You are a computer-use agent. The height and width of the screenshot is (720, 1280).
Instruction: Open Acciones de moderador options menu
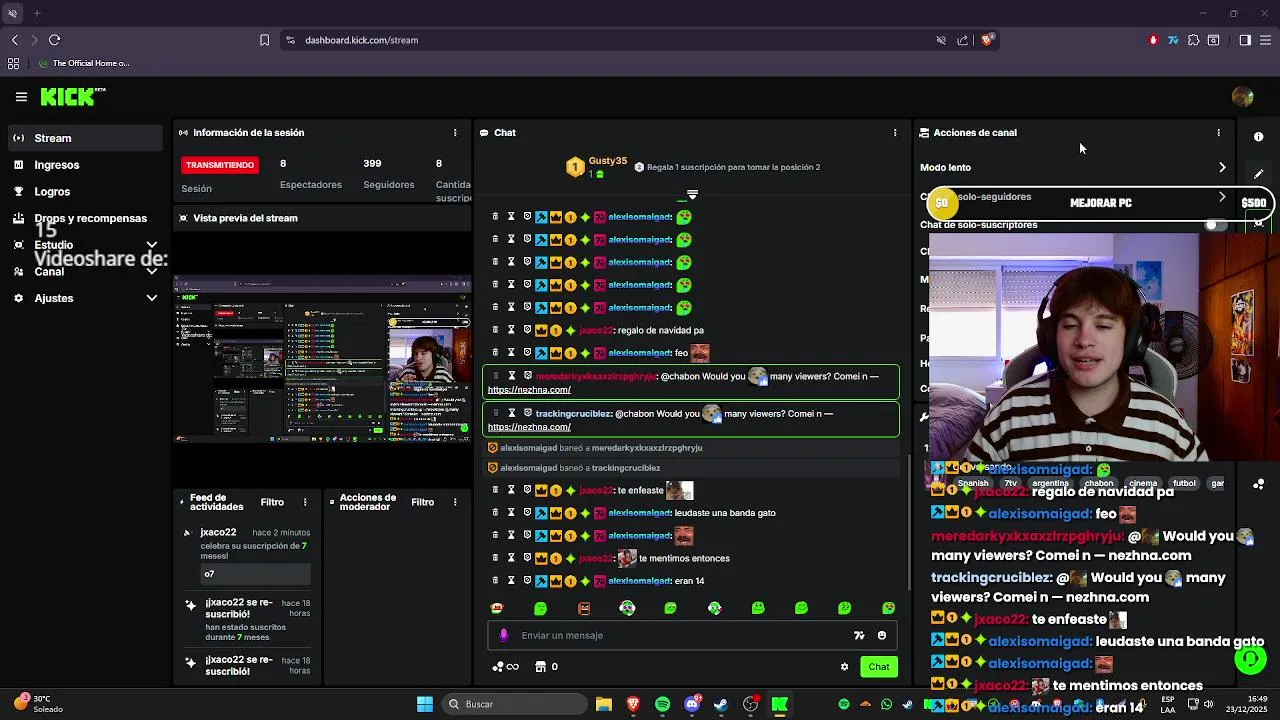tap(455, 502)
